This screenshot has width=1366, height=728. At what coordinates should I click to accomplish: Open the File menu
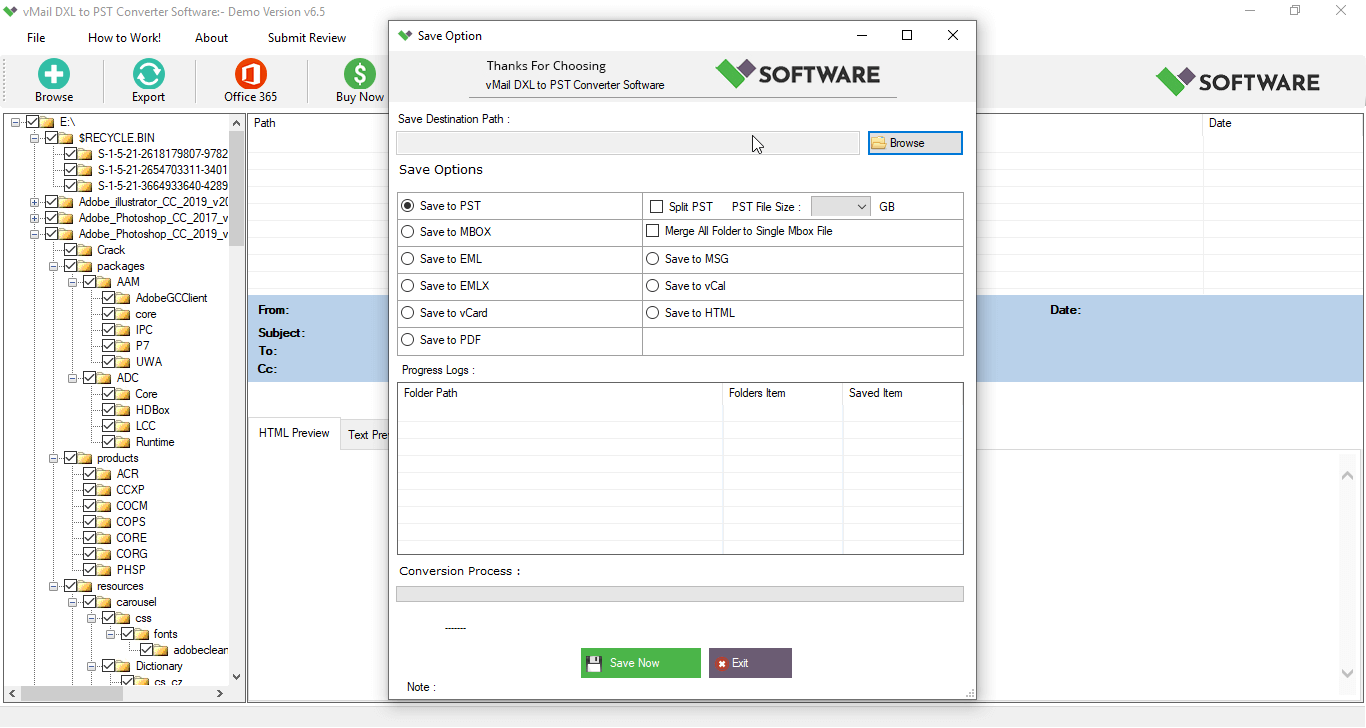pyautogui.click(x=36, y=38)
